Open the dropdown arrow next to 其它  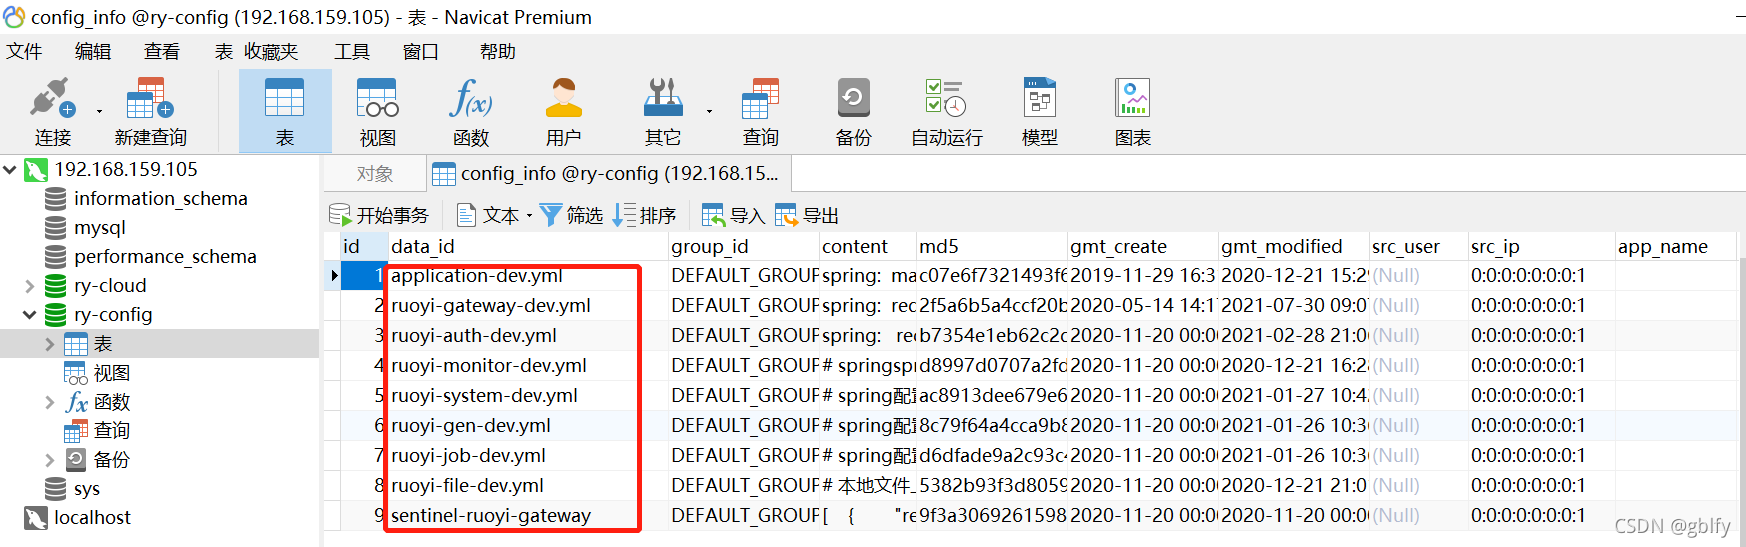click(709, 111)
